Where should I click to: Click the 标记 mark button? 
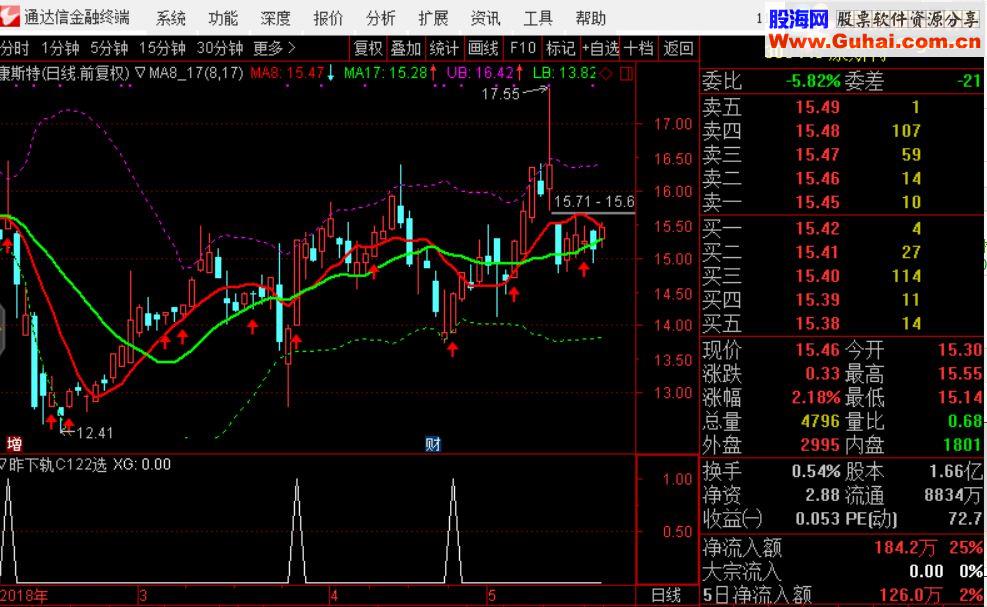pos(560,48)
